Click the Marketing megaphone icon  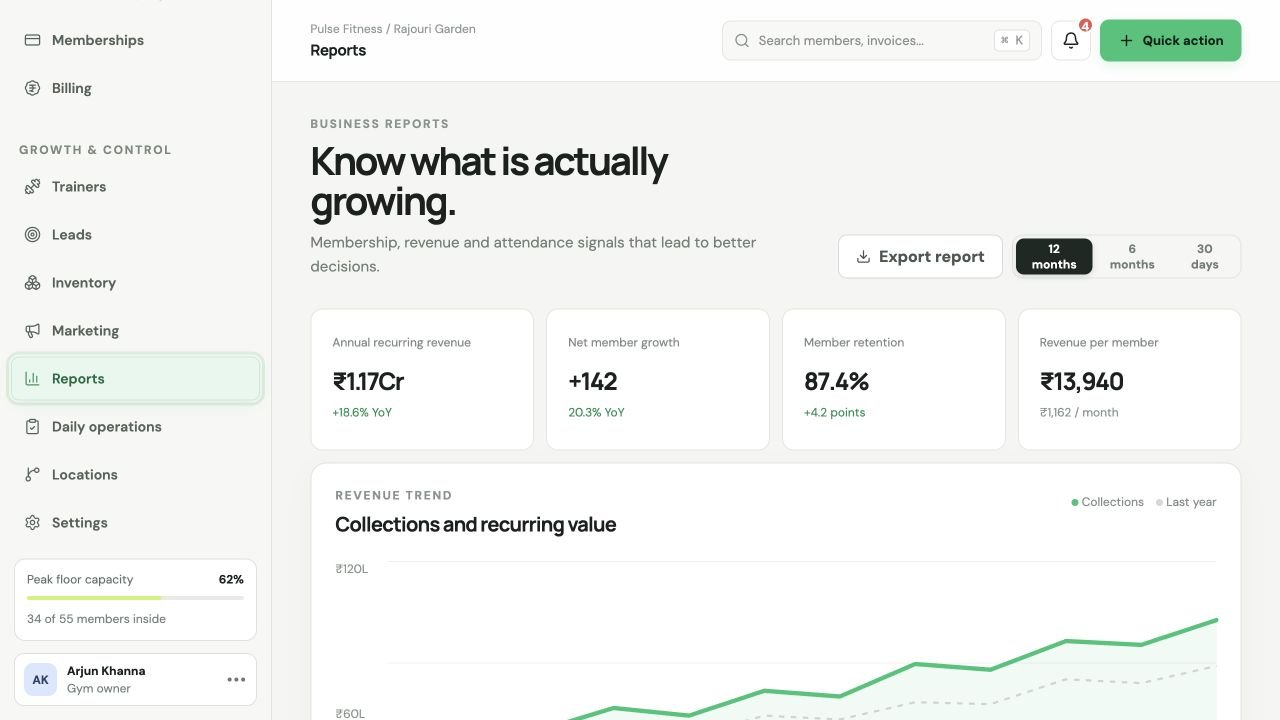point(32,331)
